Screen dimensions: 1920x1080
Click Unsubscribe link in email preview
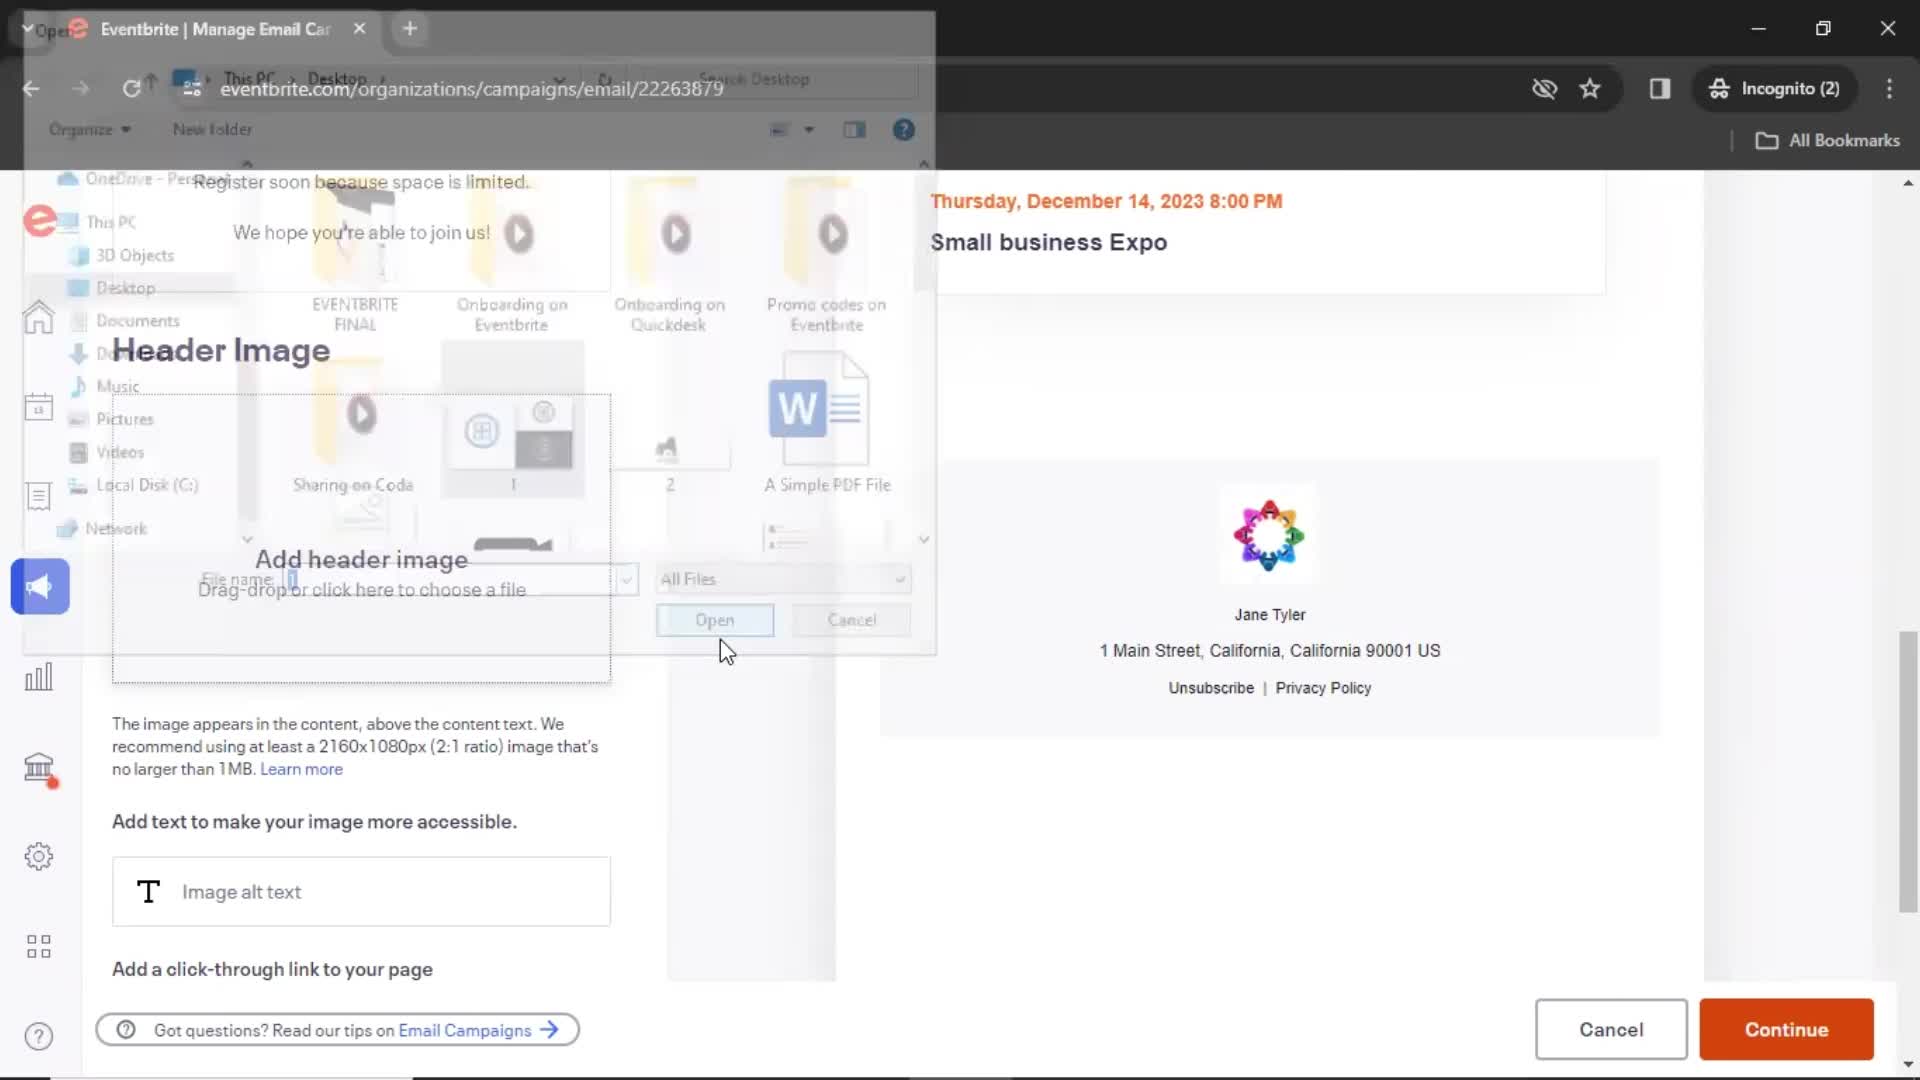click(x=1211, y=688)
